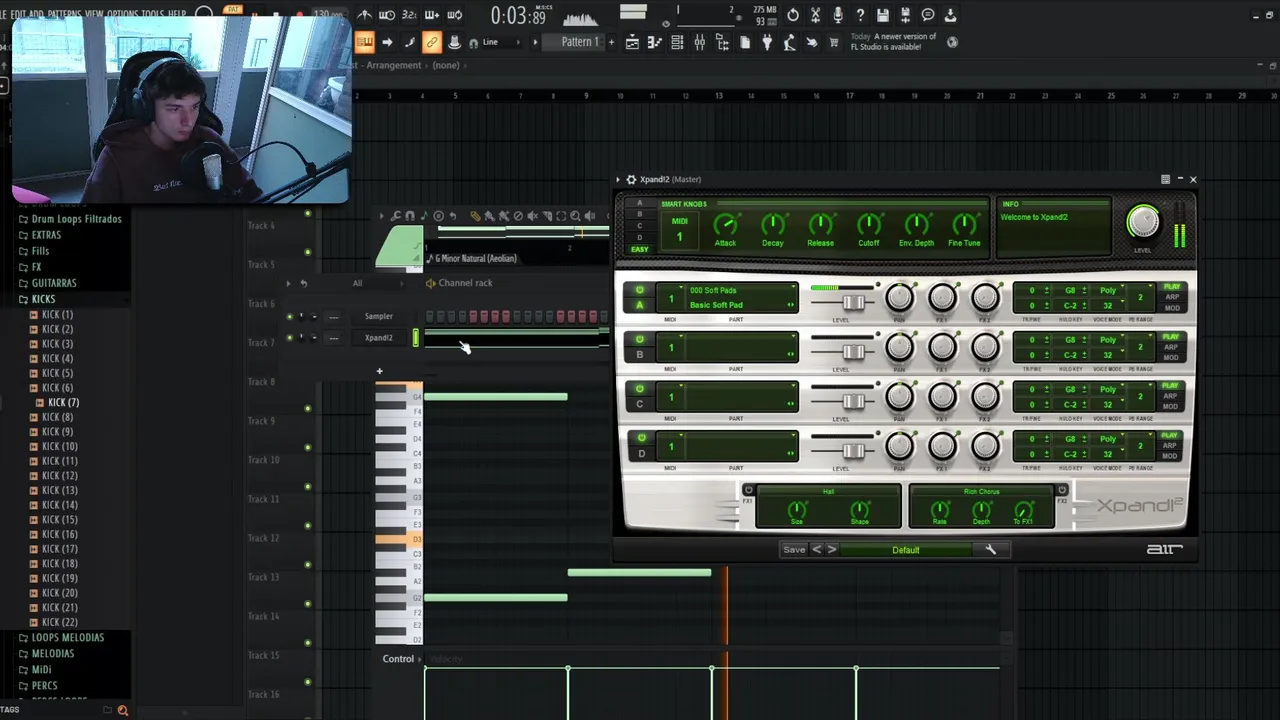
Task: Toggle power button for Xpand!2 part C
Action: [x=640, y=388]
